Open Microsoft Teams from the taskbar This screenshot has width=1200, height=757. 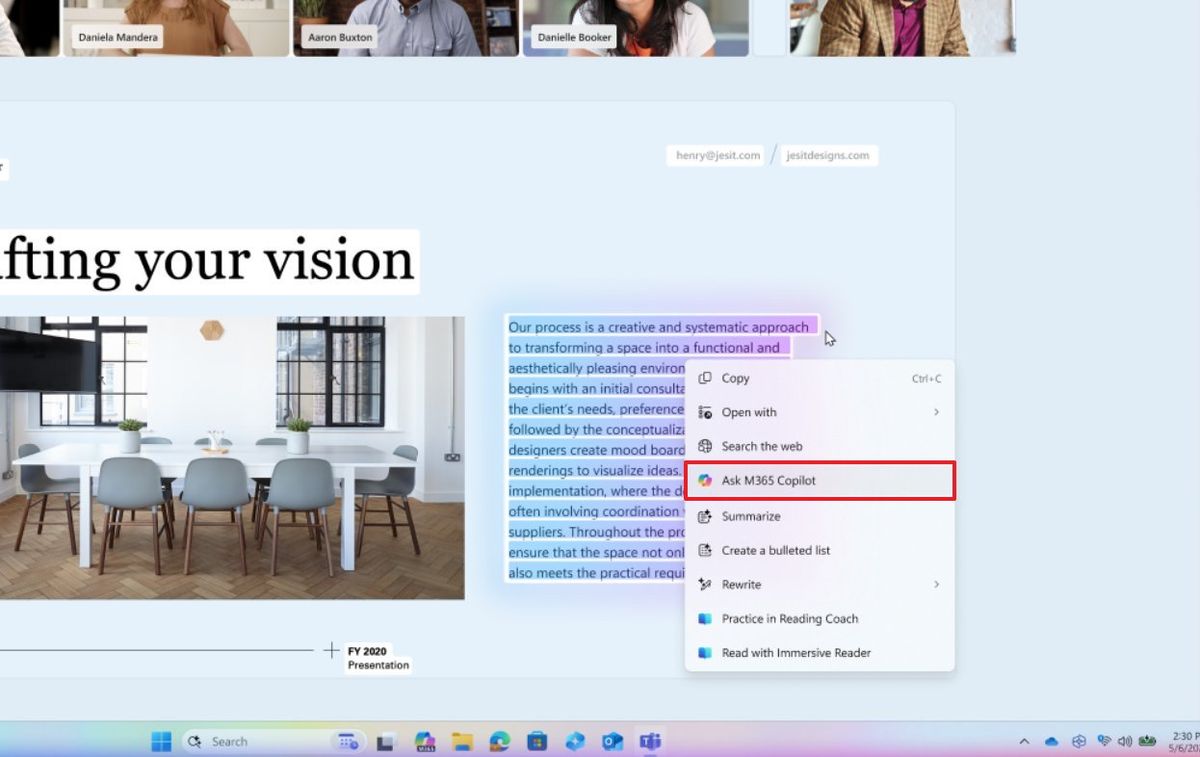[x=650, y=741]
